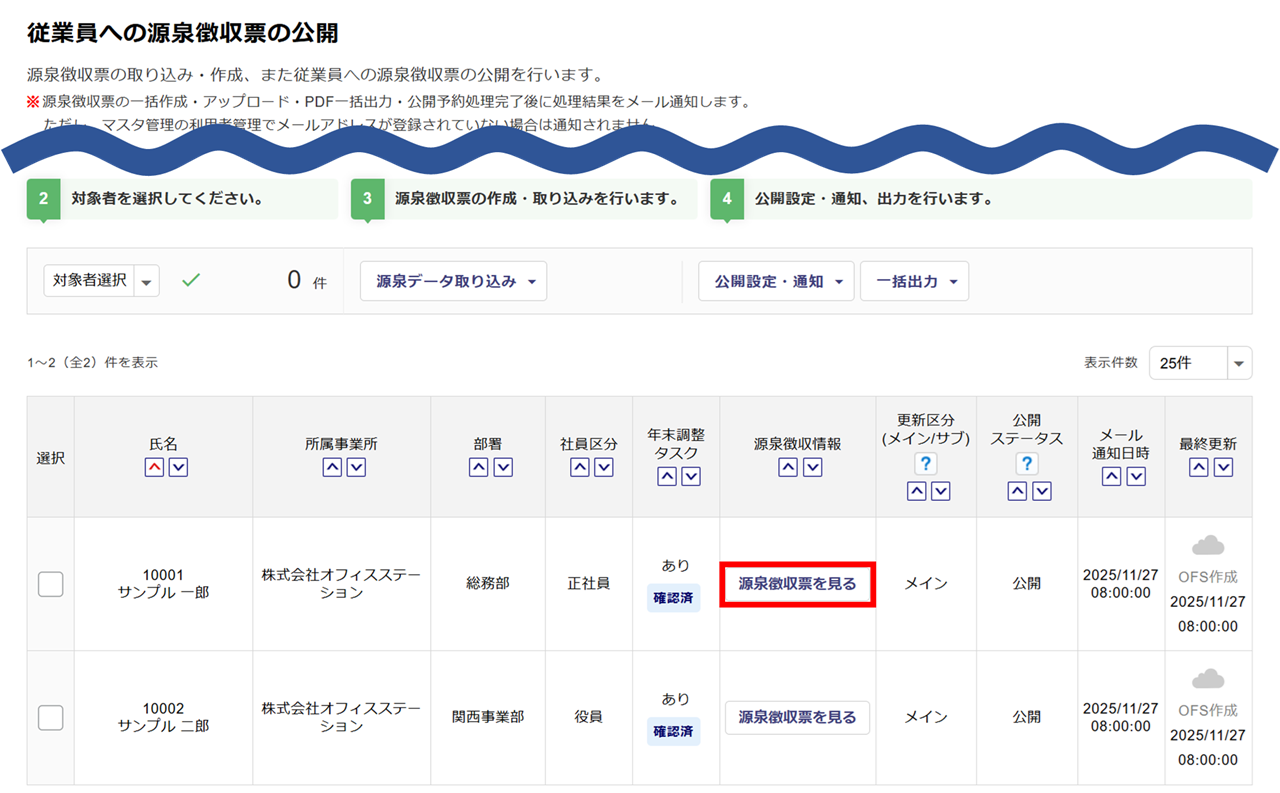The image size is (1280, 793).
Task: Sort 氏名 column ascending with up arrow
Action: 154,467
